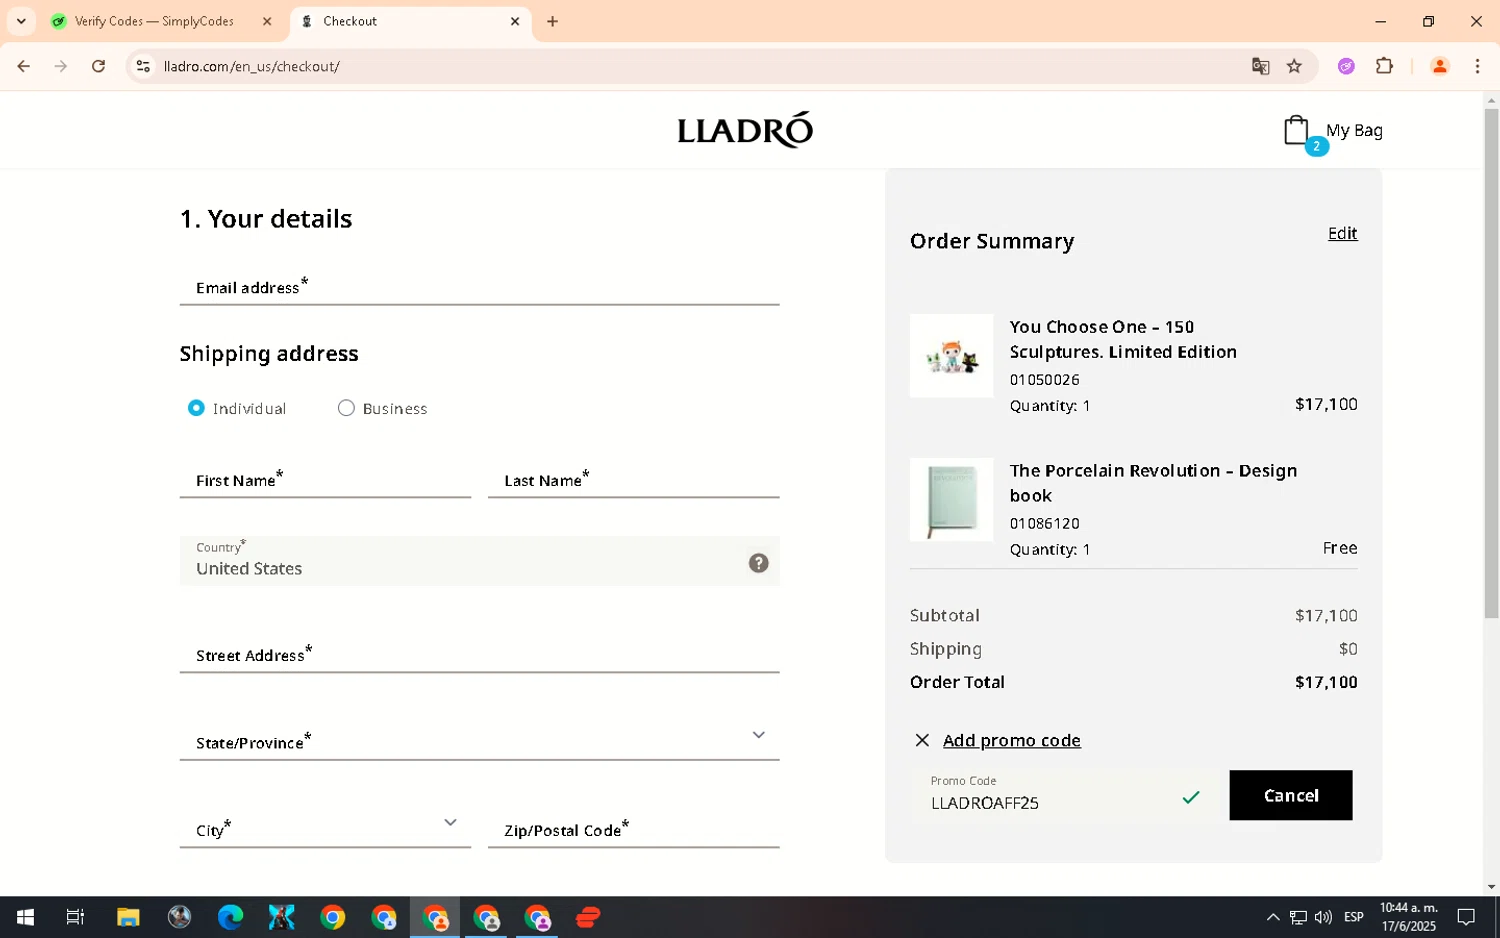Viewport: 1500px width, 938px height.
Task: Open the volume control in system tray
Action: point(1323,917)
